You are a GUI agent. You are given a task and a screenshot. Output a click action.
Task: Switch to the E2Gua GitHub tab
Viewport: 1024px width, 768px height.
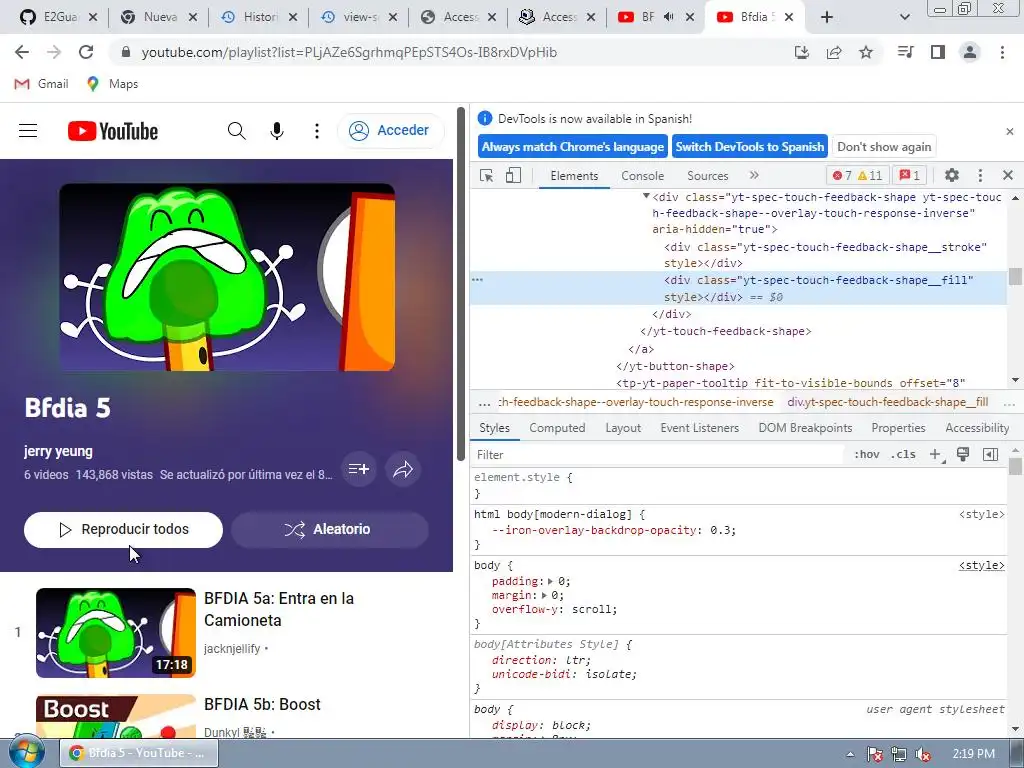click(59, 17)
